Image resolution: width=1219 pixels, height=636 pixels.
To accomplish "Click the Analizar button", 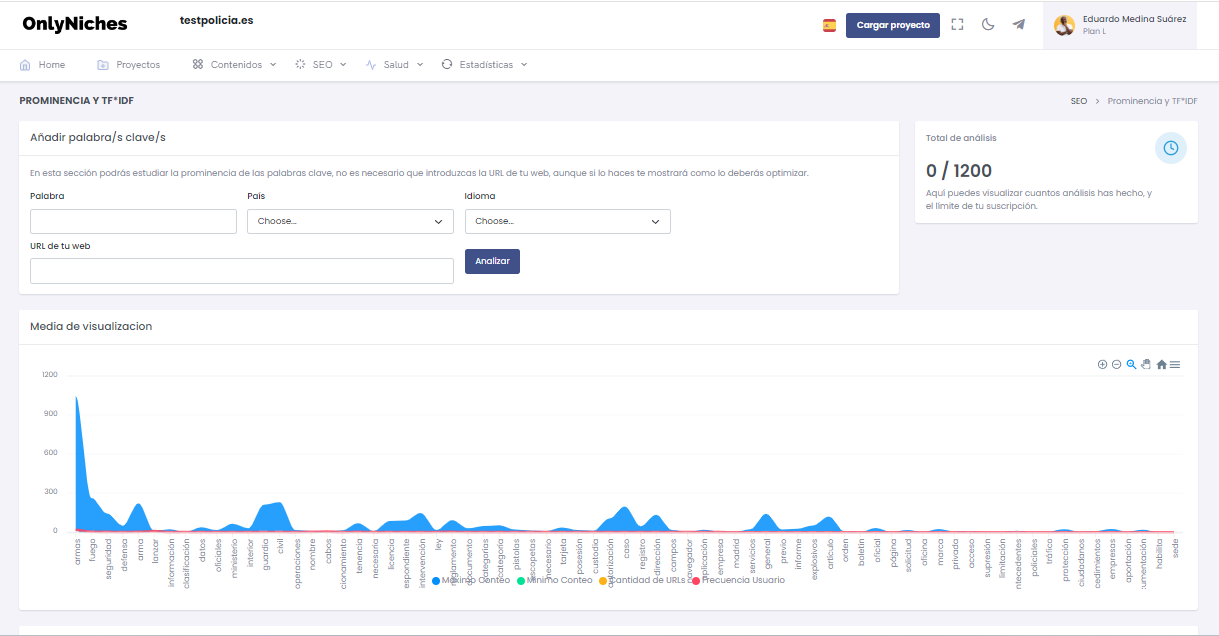I will 492,260.
